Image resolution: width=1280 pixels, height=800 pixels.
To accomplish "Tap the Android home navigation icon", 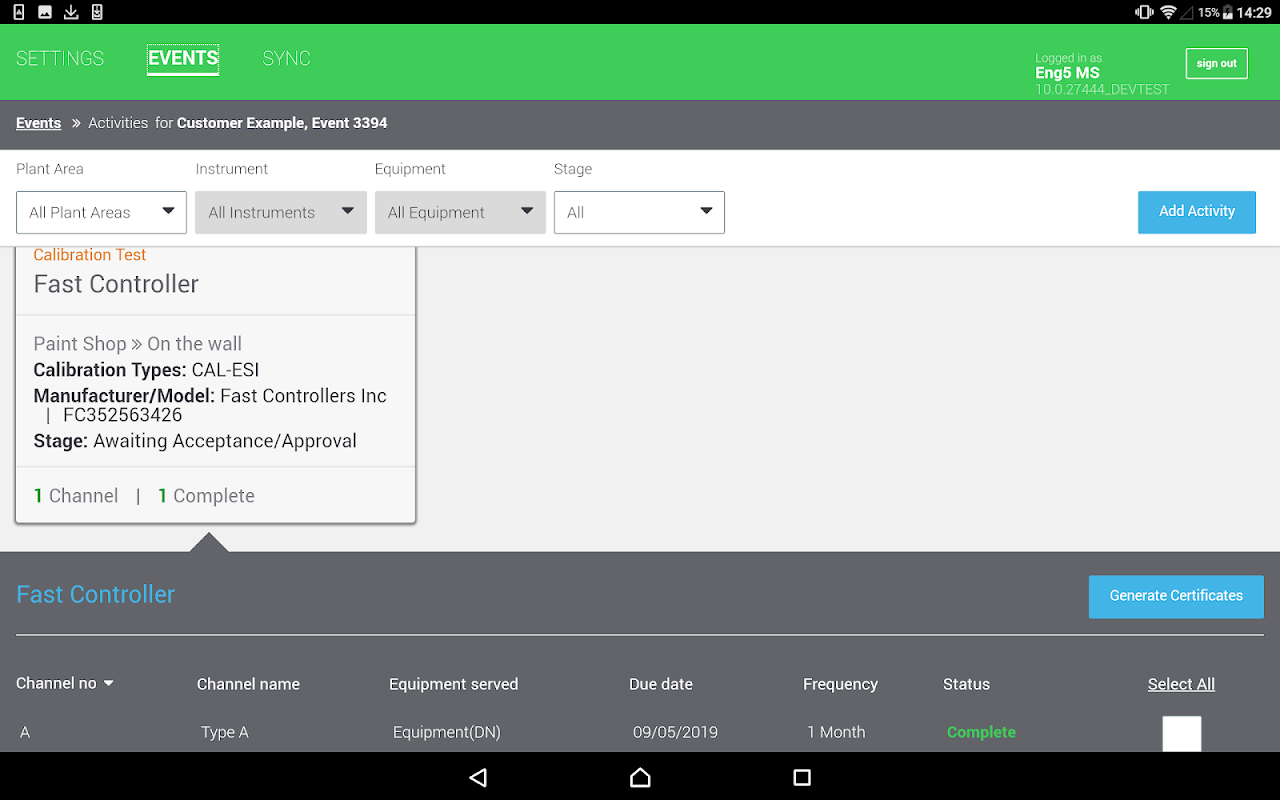I will click(640, 777).
